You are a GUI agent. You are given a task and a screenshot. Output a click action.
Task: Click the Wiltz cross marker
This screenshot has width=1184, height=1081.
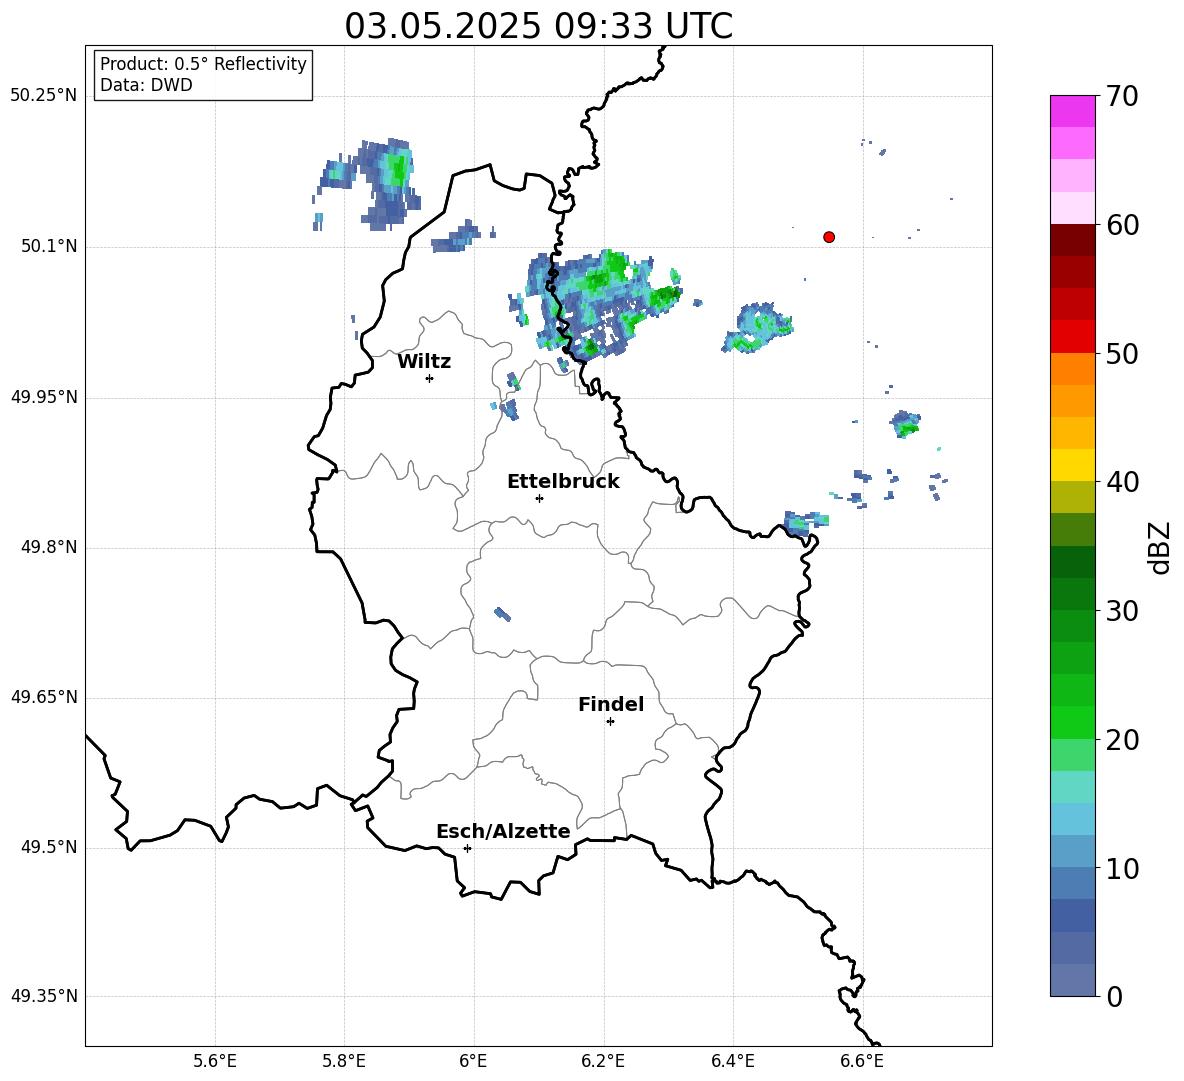point(430,378)
